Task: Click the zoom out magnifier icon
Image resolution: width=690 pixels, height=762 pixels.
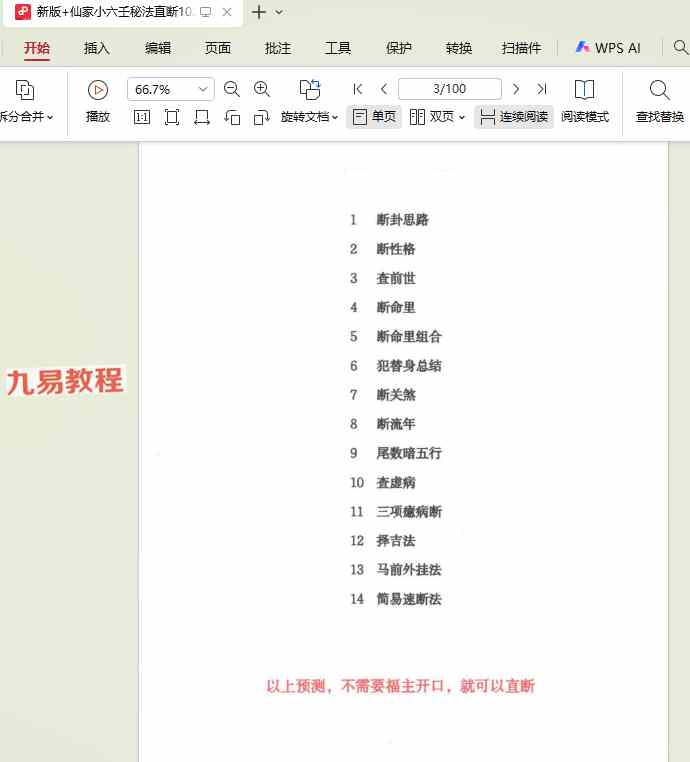Action: (232, 89)
